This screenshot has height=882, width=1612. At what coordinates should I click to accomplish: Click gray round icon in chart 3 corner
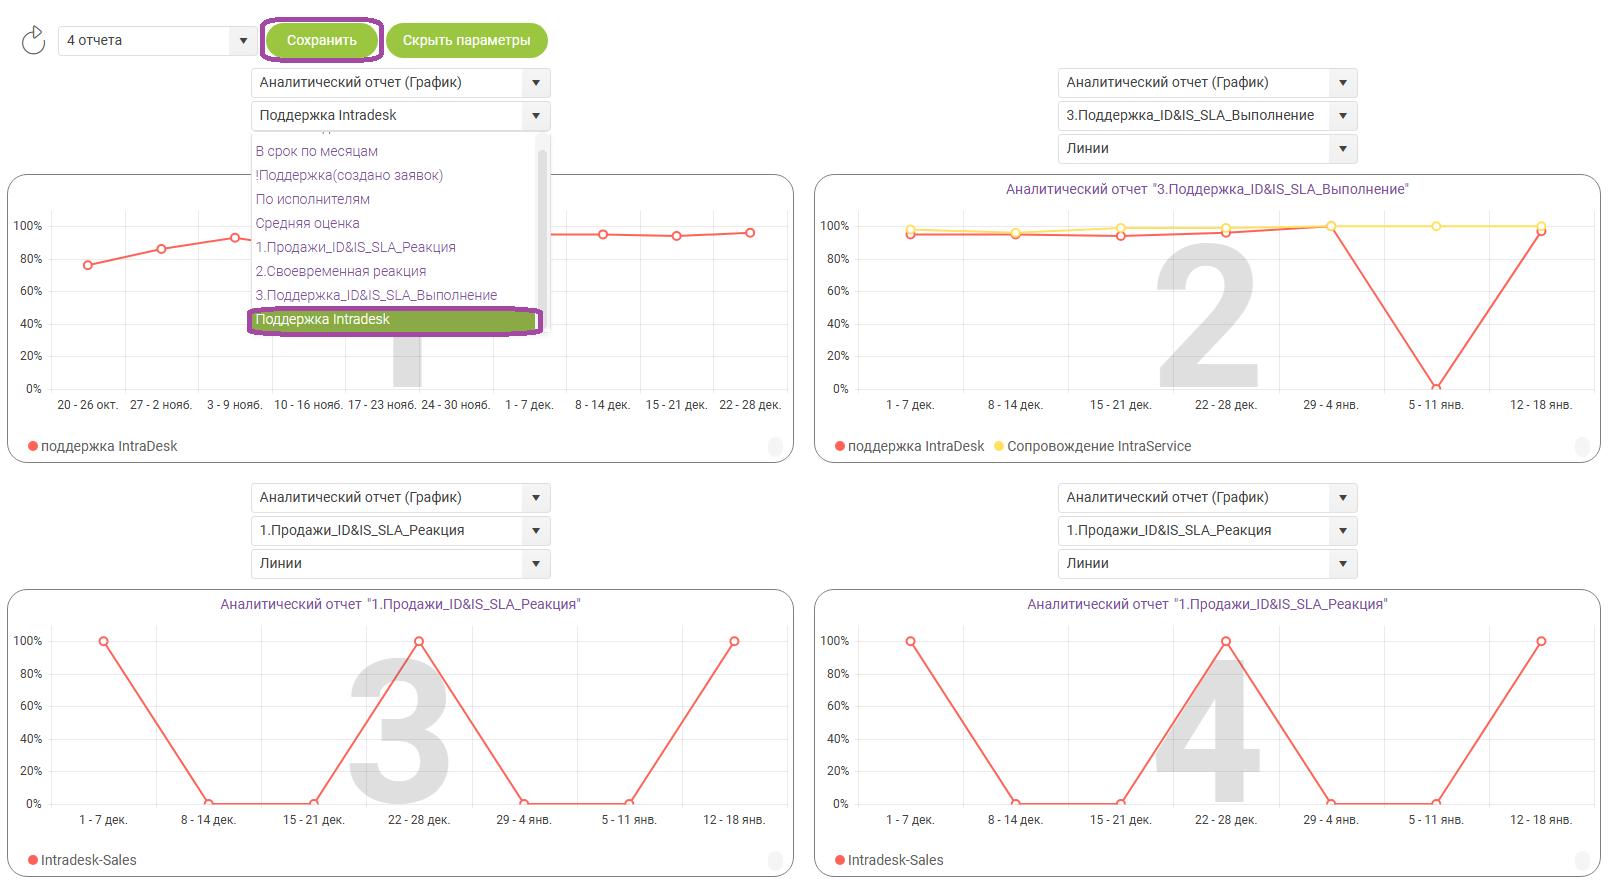point(775,860)
